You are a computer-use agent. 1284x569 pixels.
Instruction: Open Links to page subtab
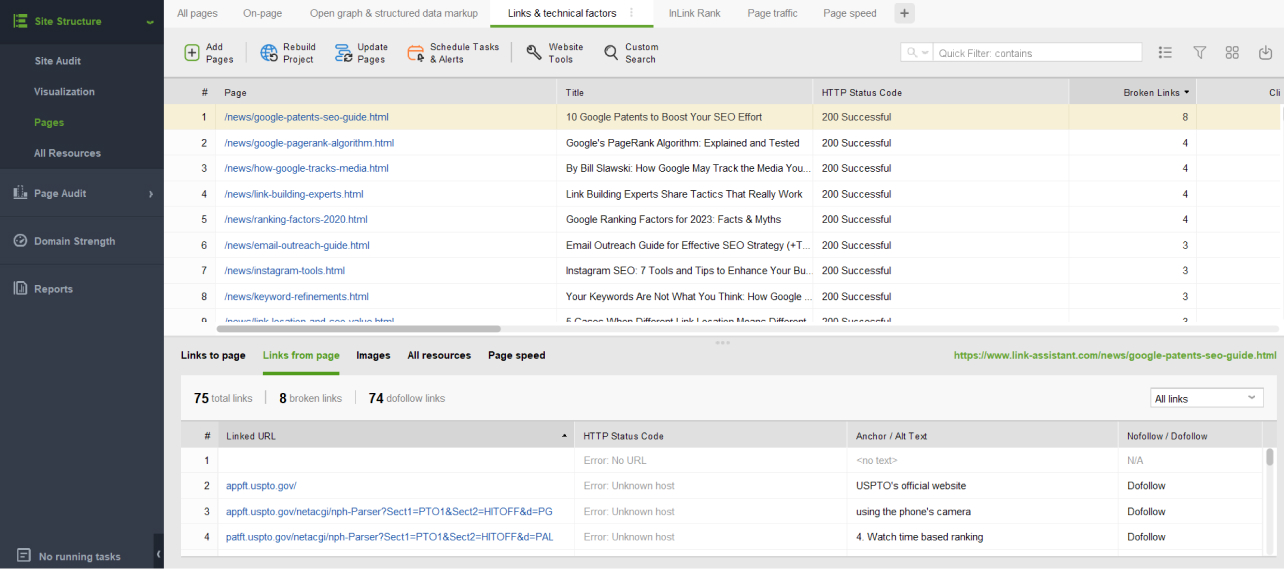point(213,355)
